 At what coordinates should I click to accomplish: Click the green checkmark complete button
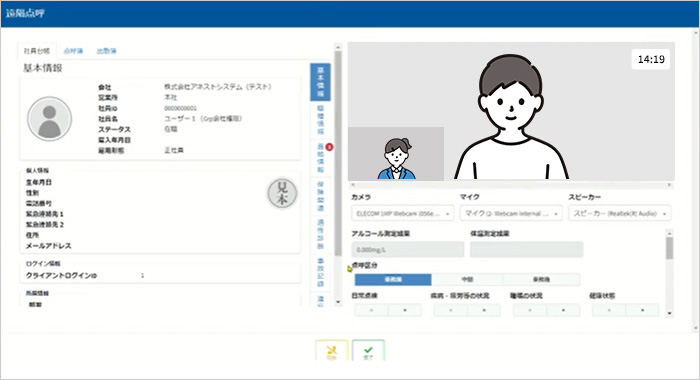(x=368, y=351)
